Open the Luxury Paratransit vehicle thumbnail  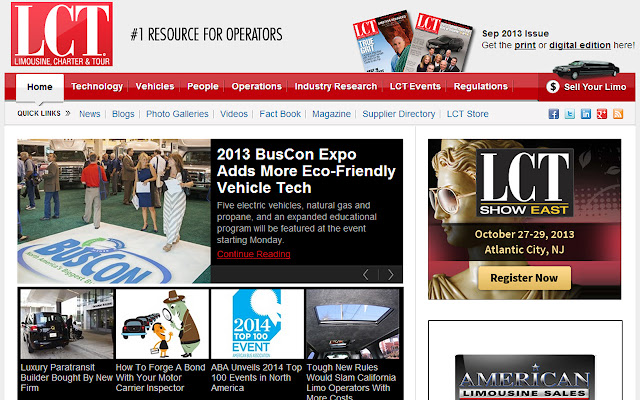[x=67, y=324]
